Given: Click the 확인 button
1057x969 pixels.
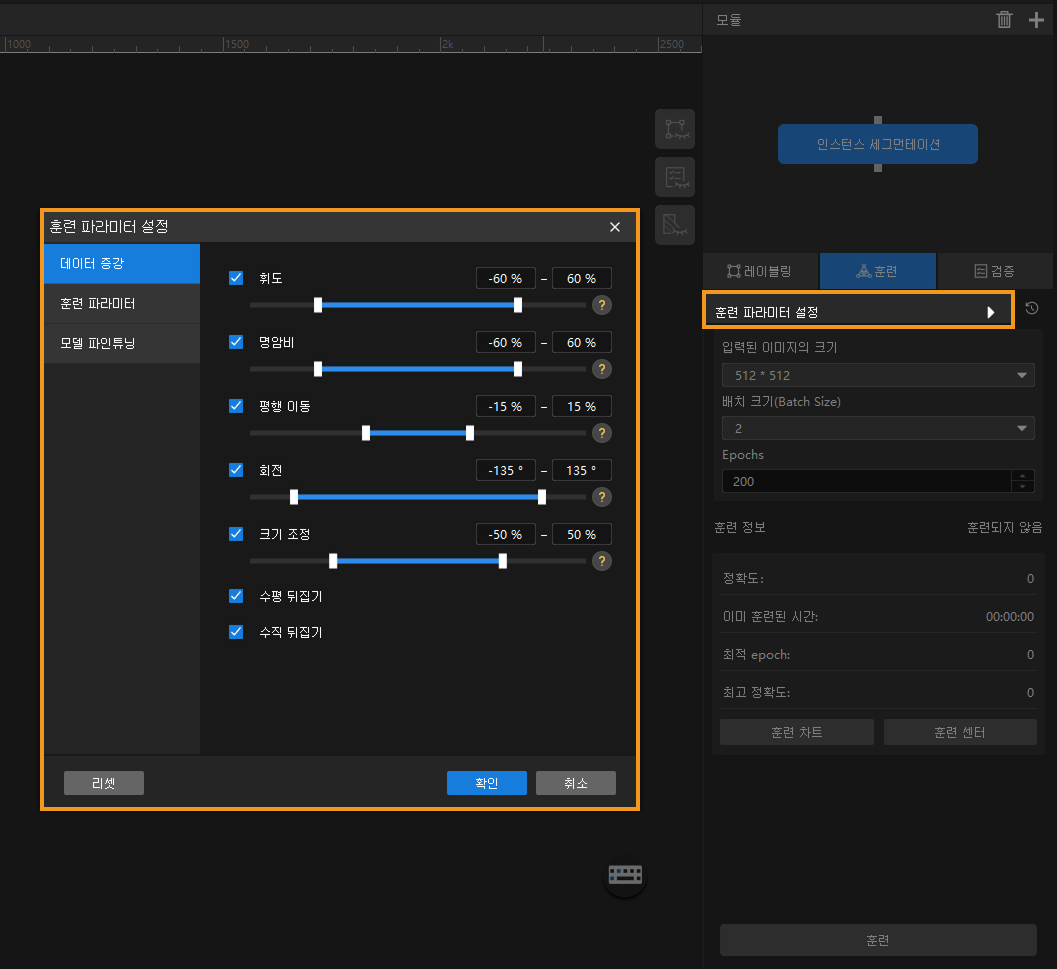Looking at the screenshot, I should pos(486,783).
